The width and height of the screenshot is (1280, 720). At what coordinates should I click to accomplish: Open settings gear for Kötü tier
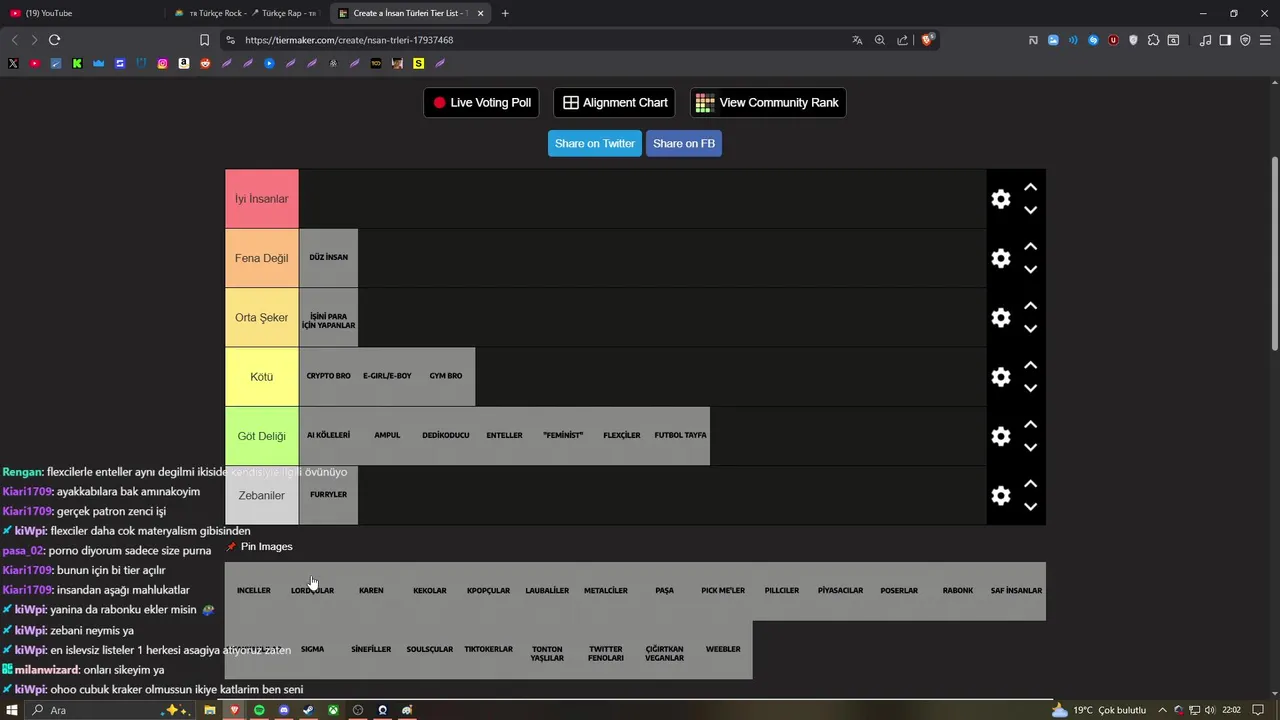tap(1000, 377)
